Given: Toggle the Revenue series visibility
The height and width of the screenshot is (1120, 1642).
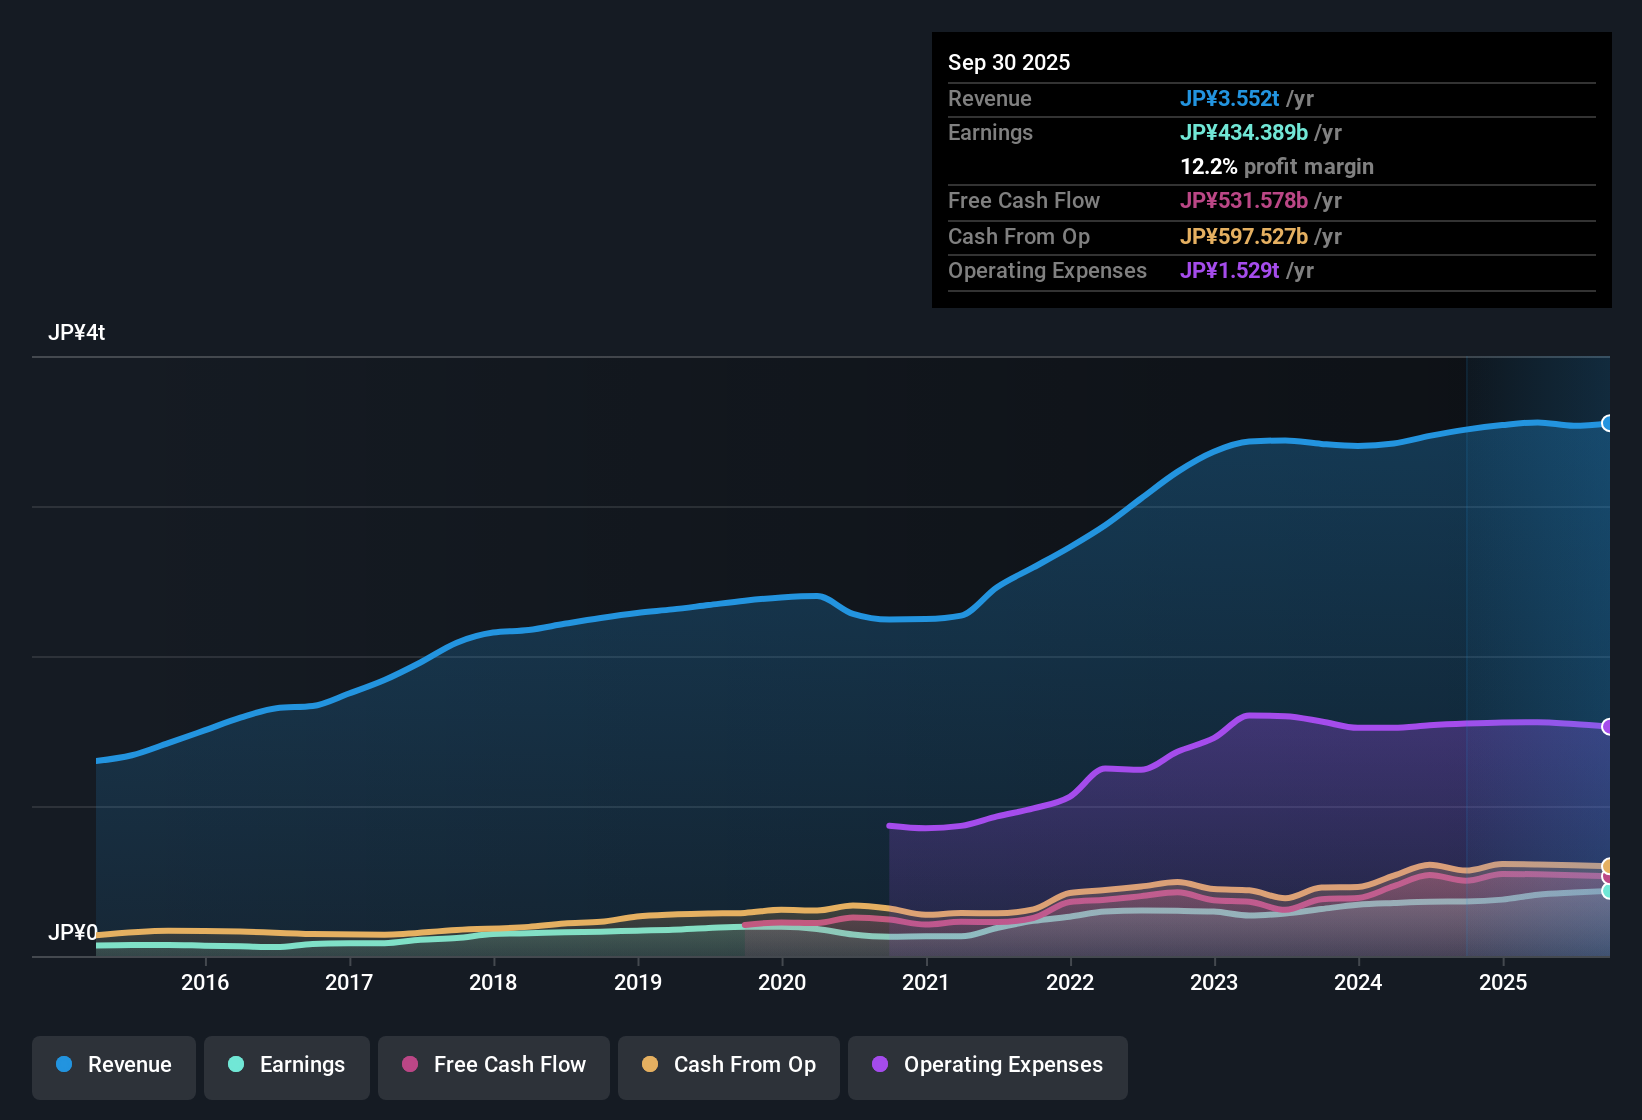Looking at the screenshot, I should [x=113, y=1065].
